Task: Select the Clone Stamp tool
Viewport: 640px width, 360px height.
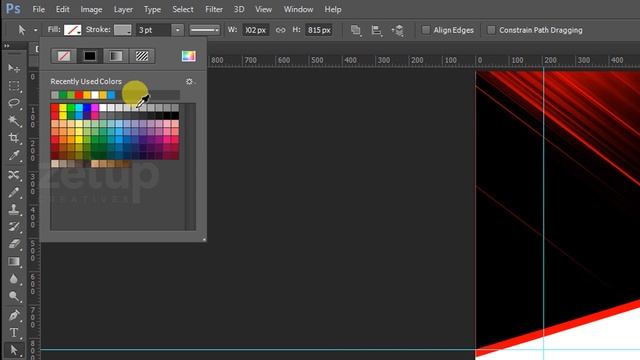Action: pos(14,210)
